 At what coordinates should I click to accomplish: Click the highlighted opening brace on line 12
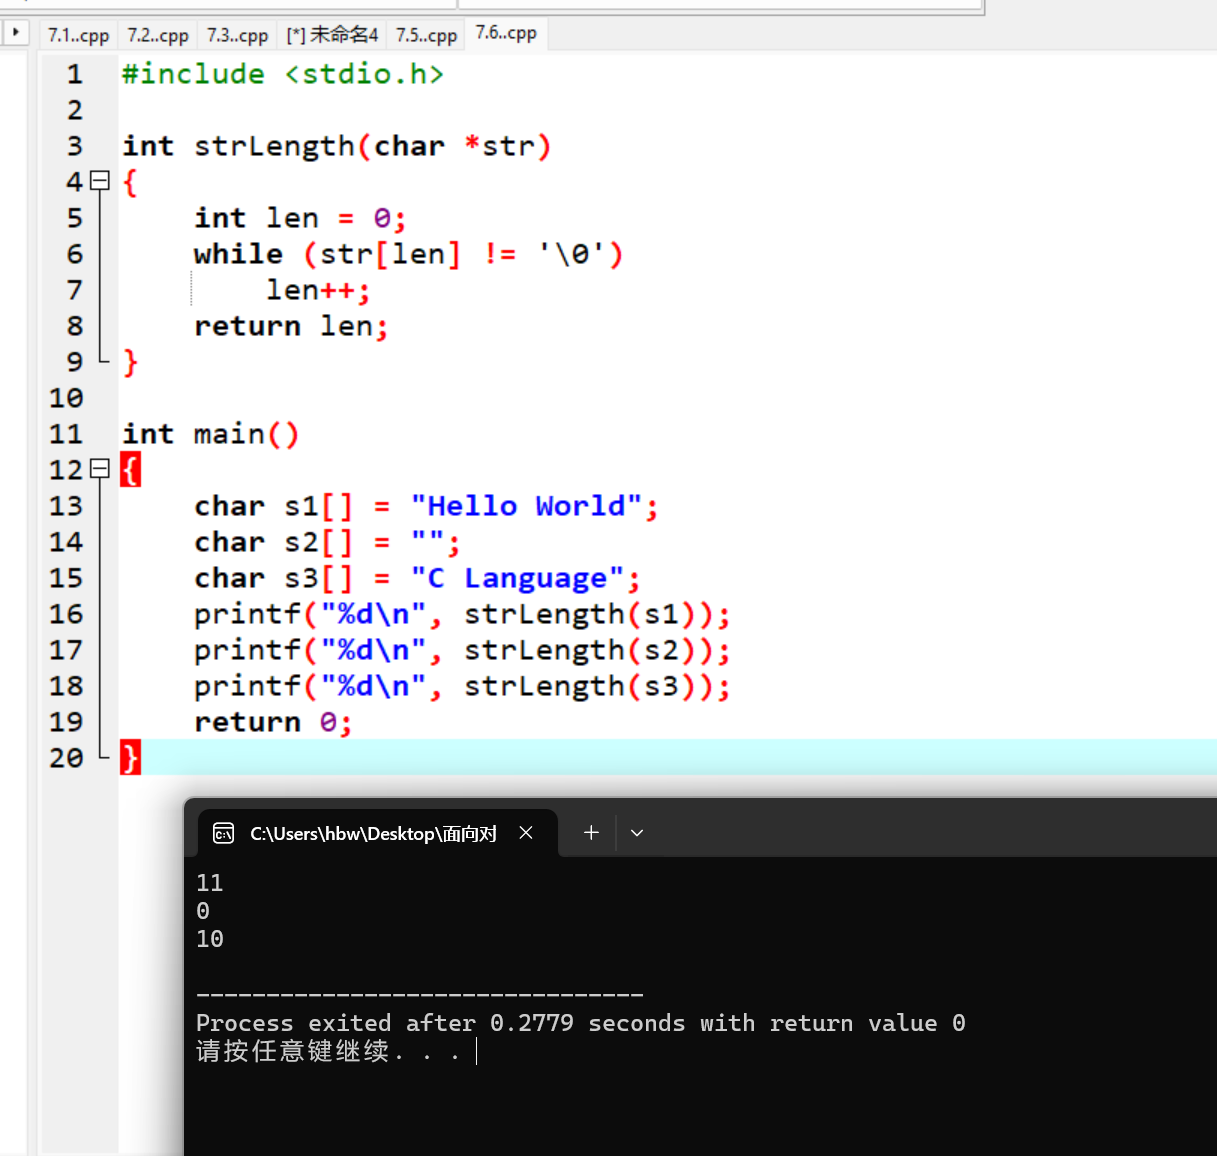pyautogui.click(x=130, y=470)
